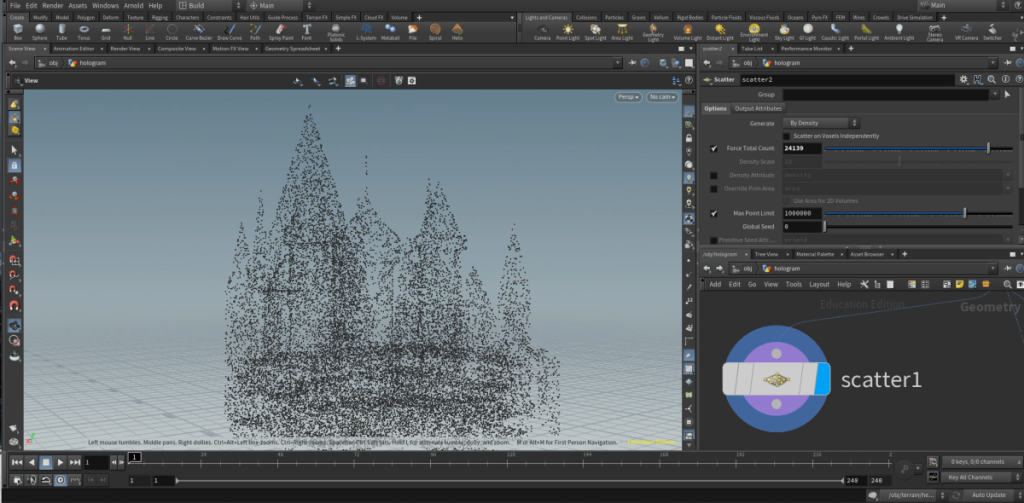Enable the Primitive Seed Attribute checkbox
This screenshot has height=503, width=1024.
(x=714, y=240)
